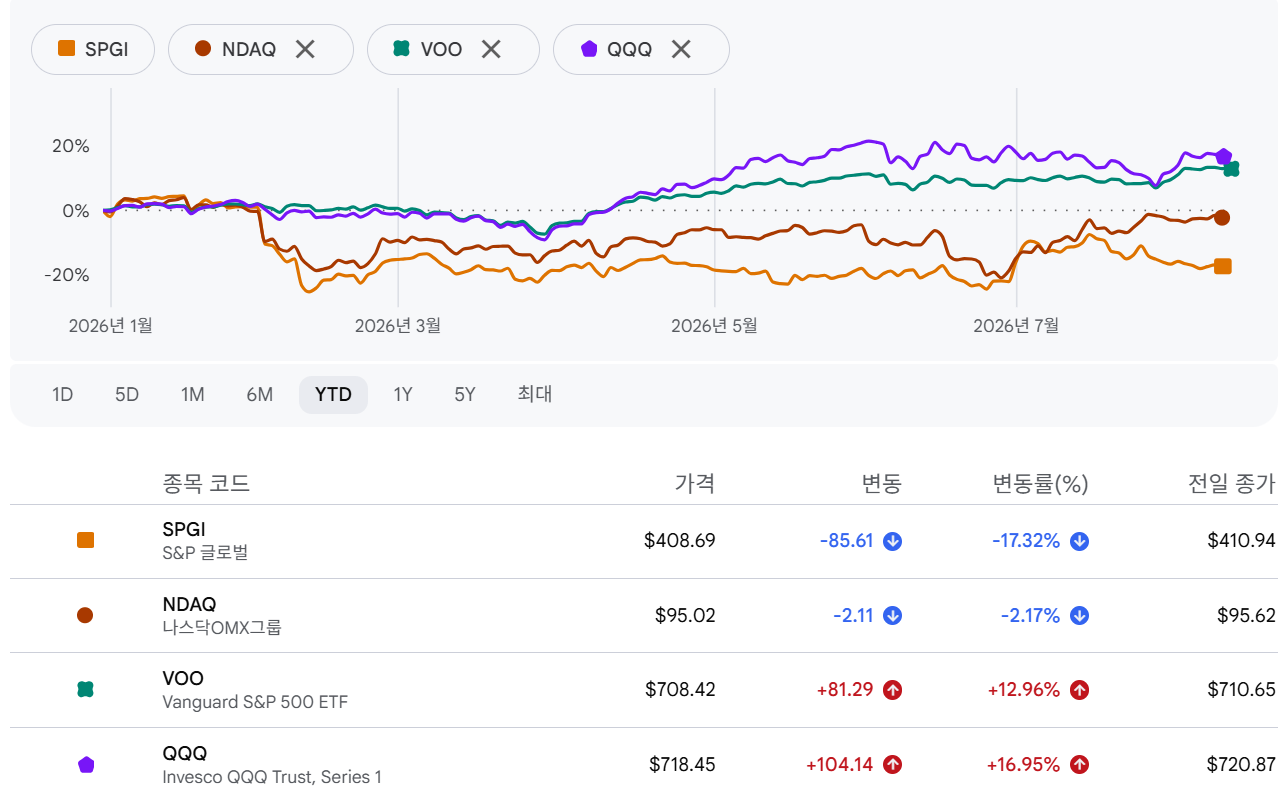Click the brown circle in NDAQ table row

click(x=85, y=615)
